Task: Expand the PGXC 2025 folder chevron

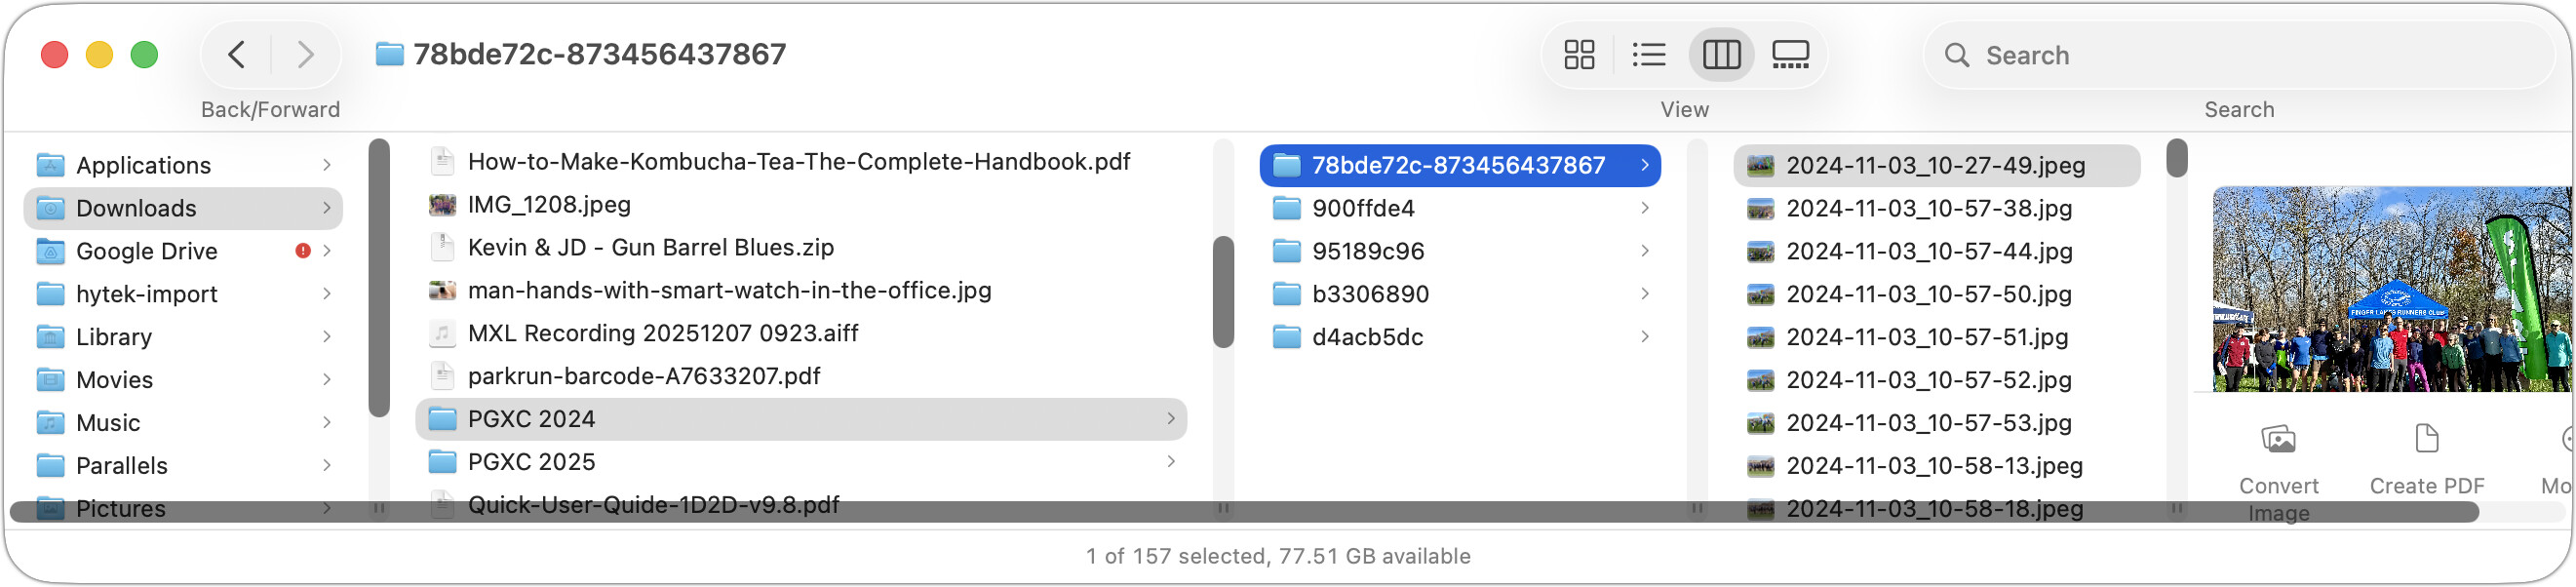Action: [x=1170, y=462]
